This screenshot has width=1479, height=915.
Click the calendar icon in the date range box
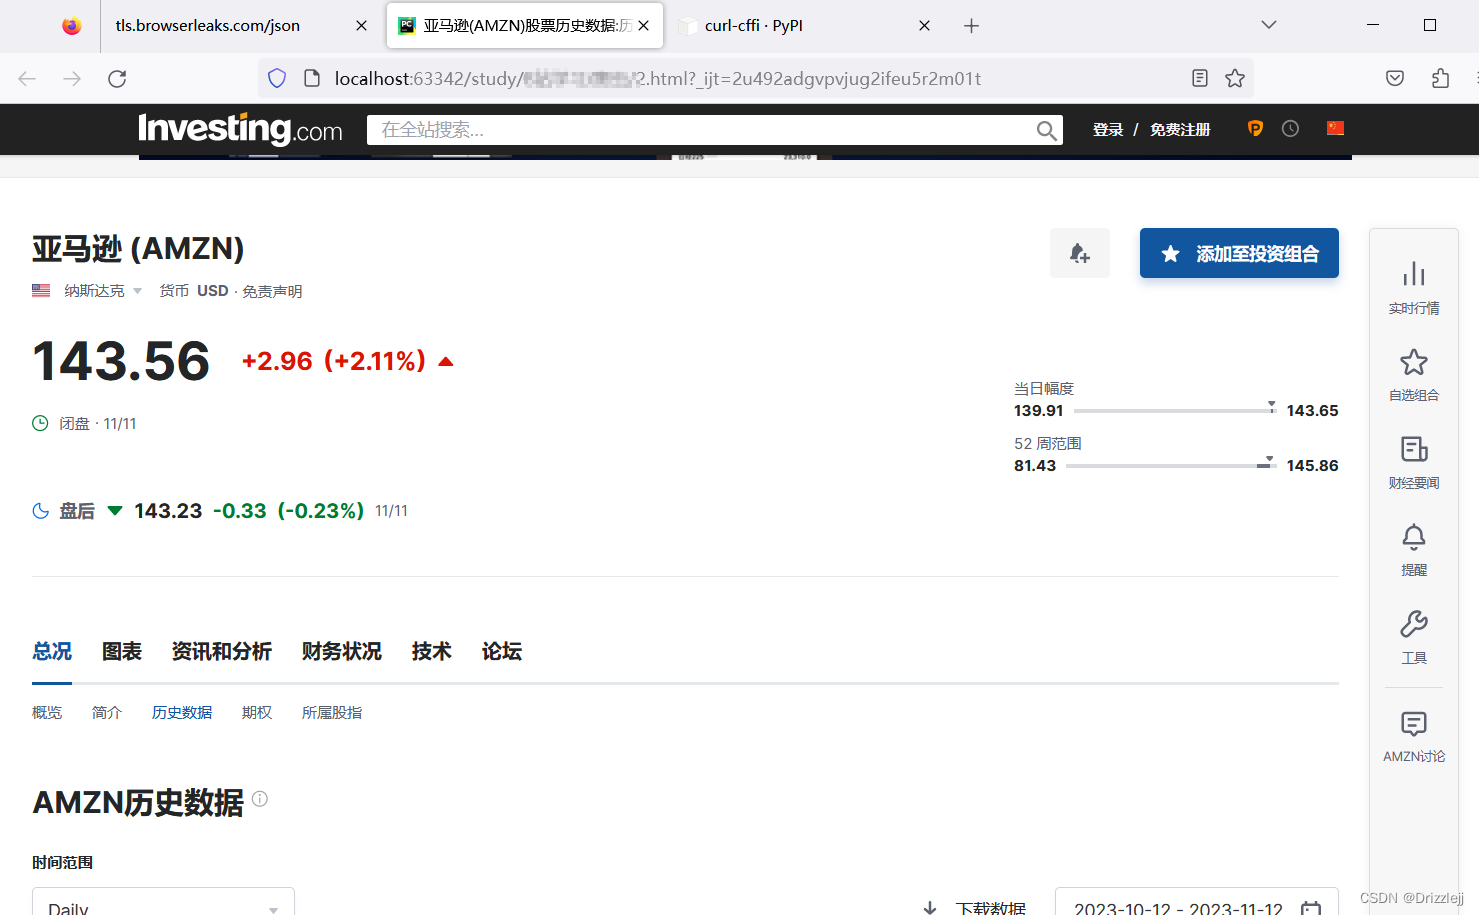pos(1310,908)
